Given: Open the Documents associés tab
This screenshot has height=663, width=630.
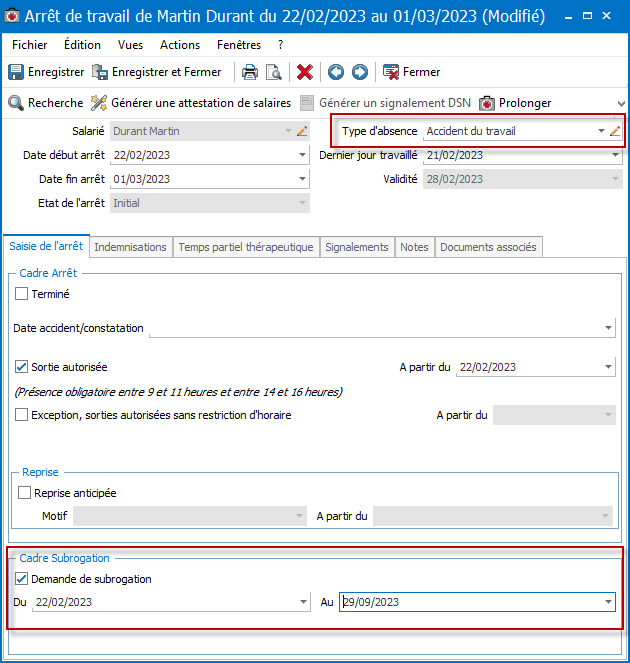Looking at the screenshot, I should (488, 247).
